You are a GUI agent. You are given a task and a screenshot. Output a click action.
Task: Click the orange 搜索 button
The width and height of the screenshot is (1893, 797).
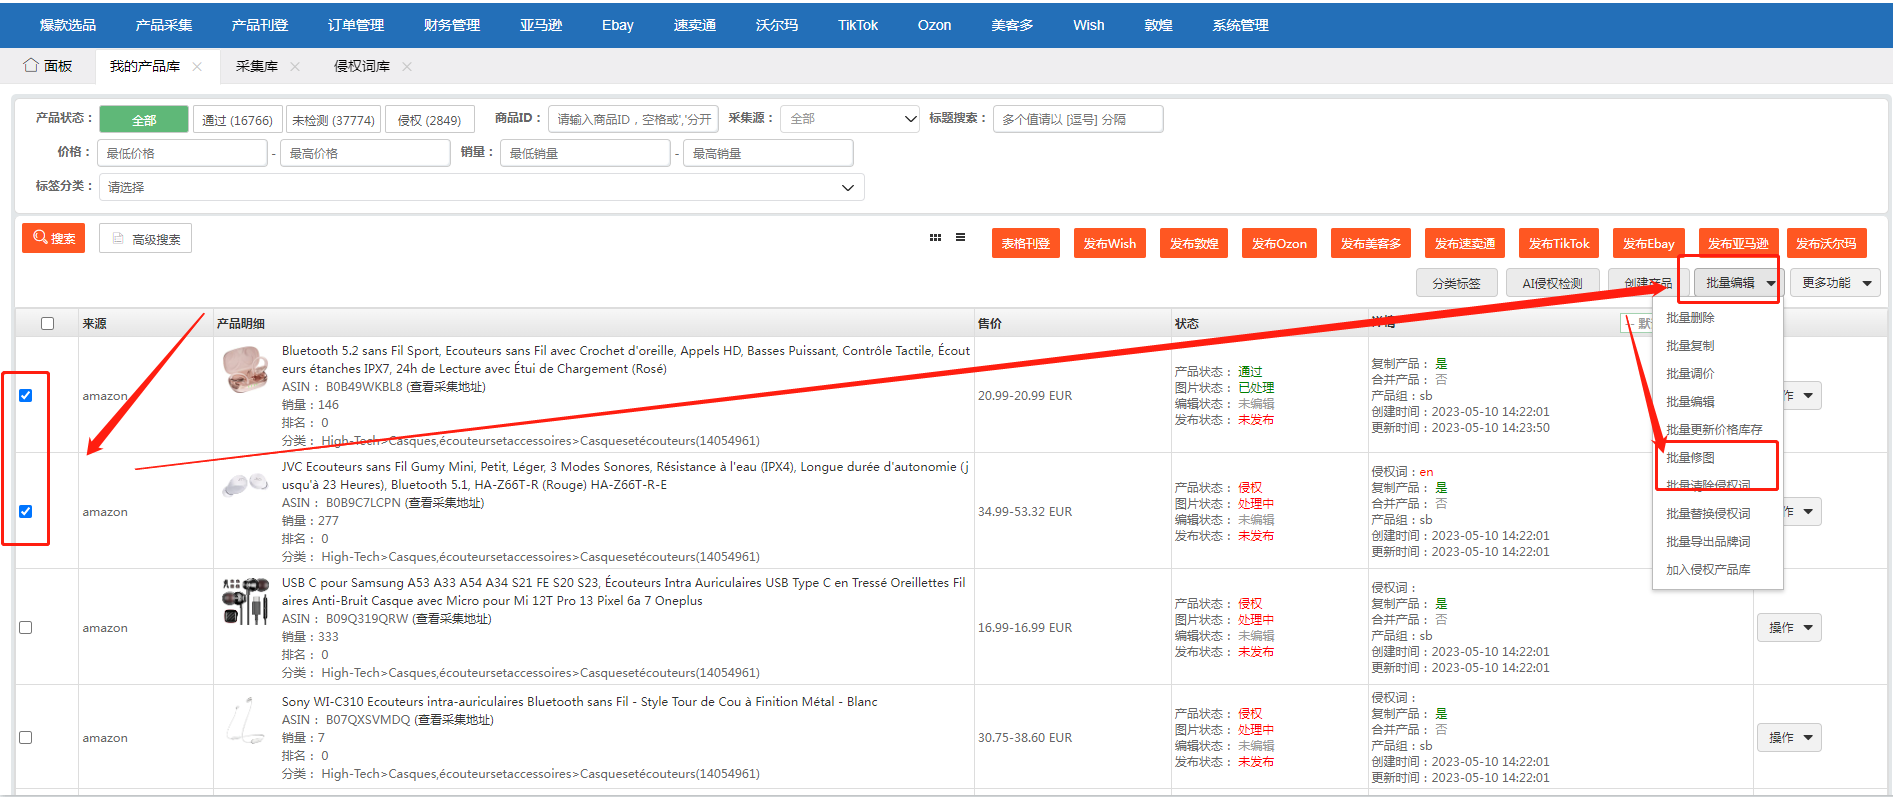coord(54,238)
